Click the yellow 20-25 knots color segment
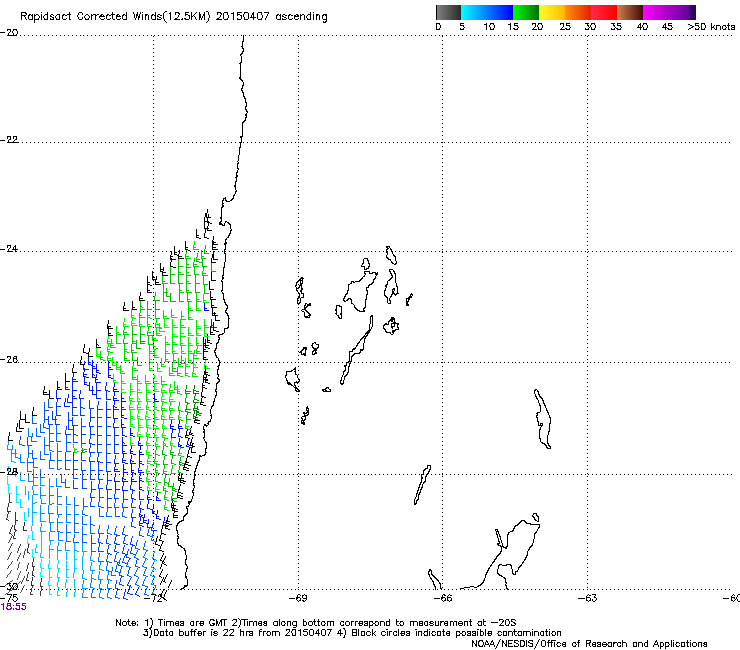The image size is (740, 650). pos(552,12)
